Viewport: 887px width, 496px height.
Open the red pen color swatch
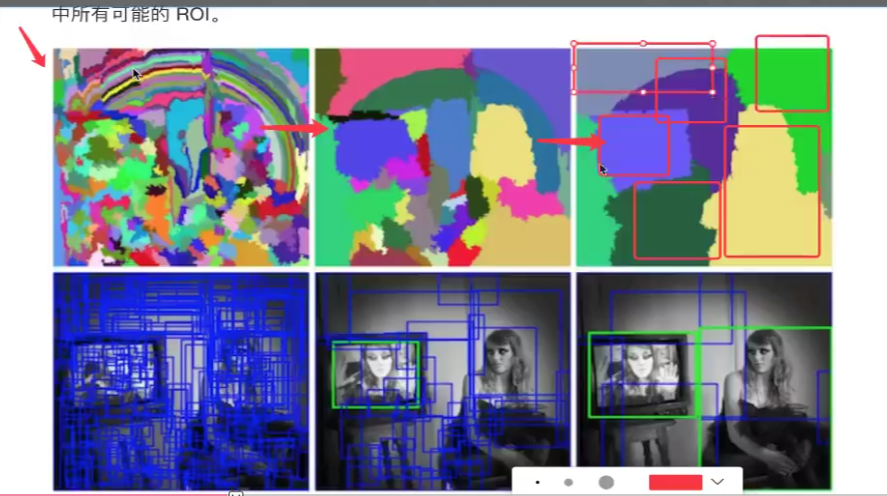point(675,482)
